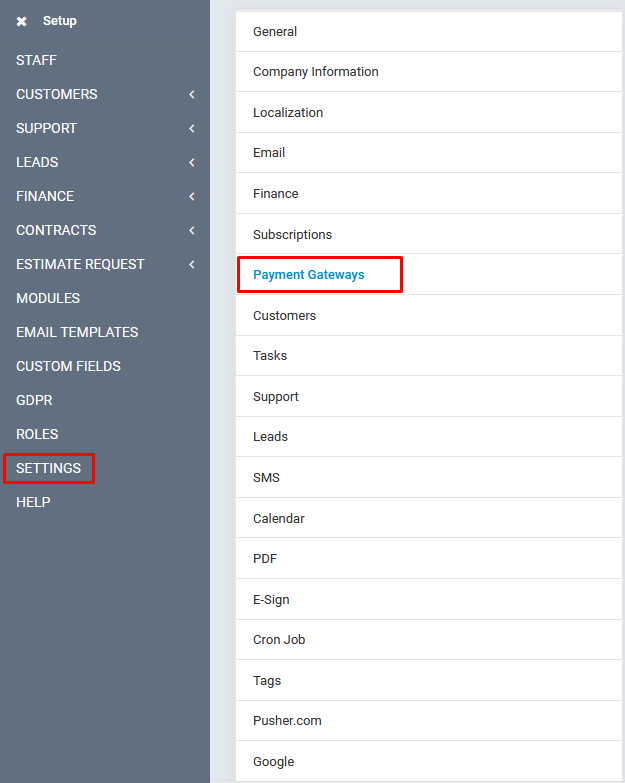
Task: Open Modules in the sidebar
Action: point(48,298)
